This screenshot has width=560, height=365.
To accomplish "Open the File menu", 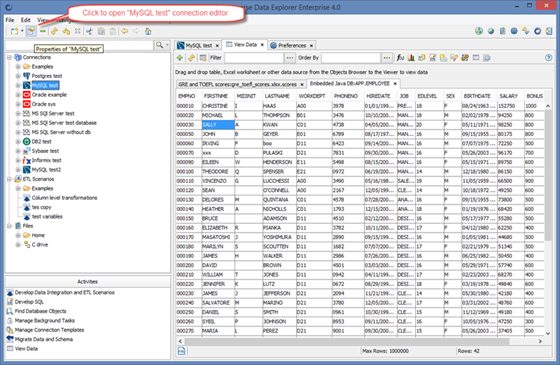I will (10, 20).
